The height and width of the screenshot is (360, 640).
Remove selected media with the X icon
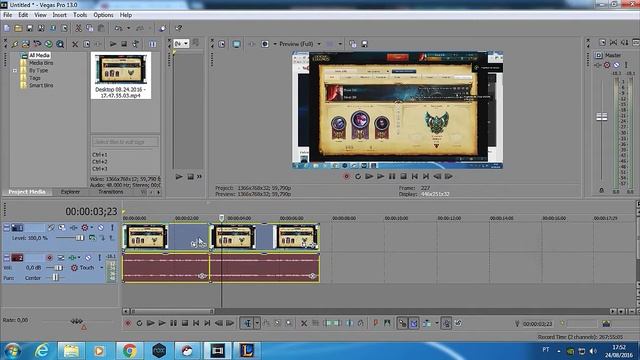pos(75,44)
